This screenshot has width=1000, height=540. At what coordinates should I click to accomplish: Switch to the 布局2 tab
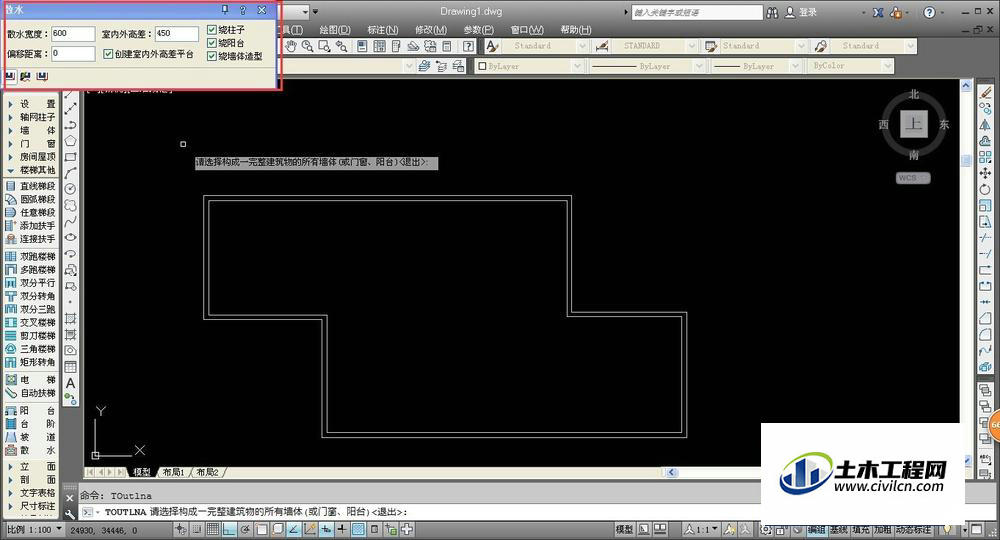coord(207,472)
